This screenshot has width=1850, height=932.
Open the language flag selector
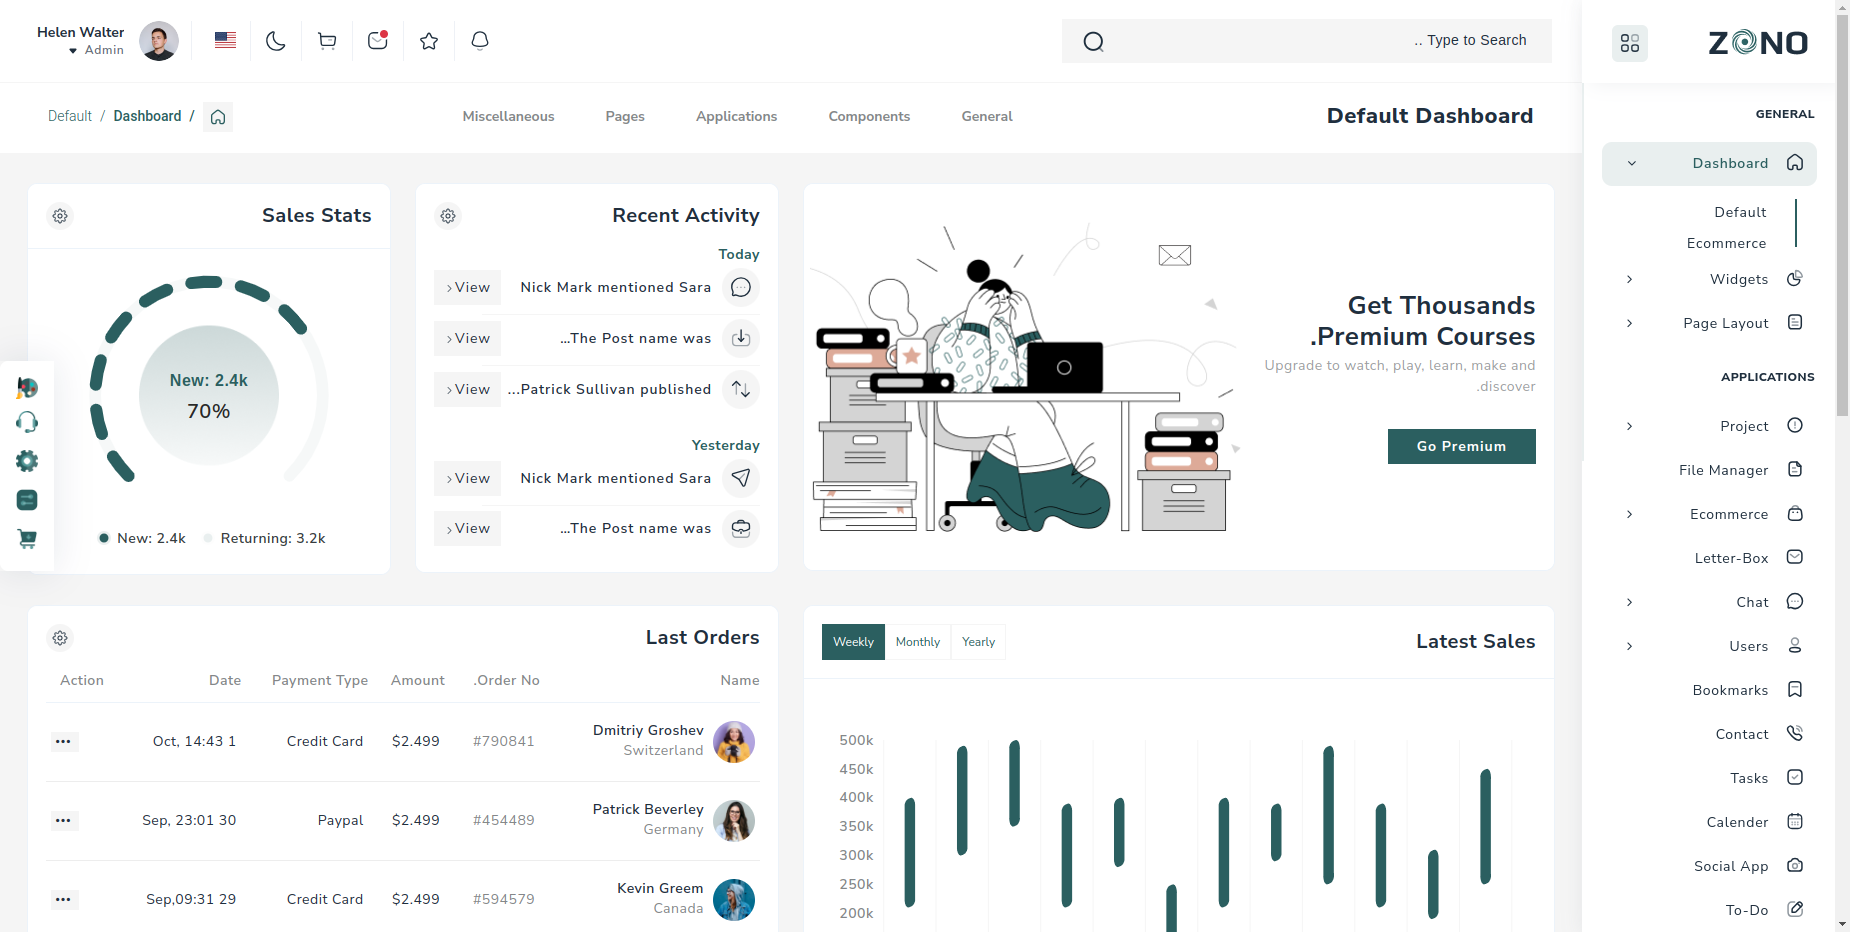(x=225, y=41)
